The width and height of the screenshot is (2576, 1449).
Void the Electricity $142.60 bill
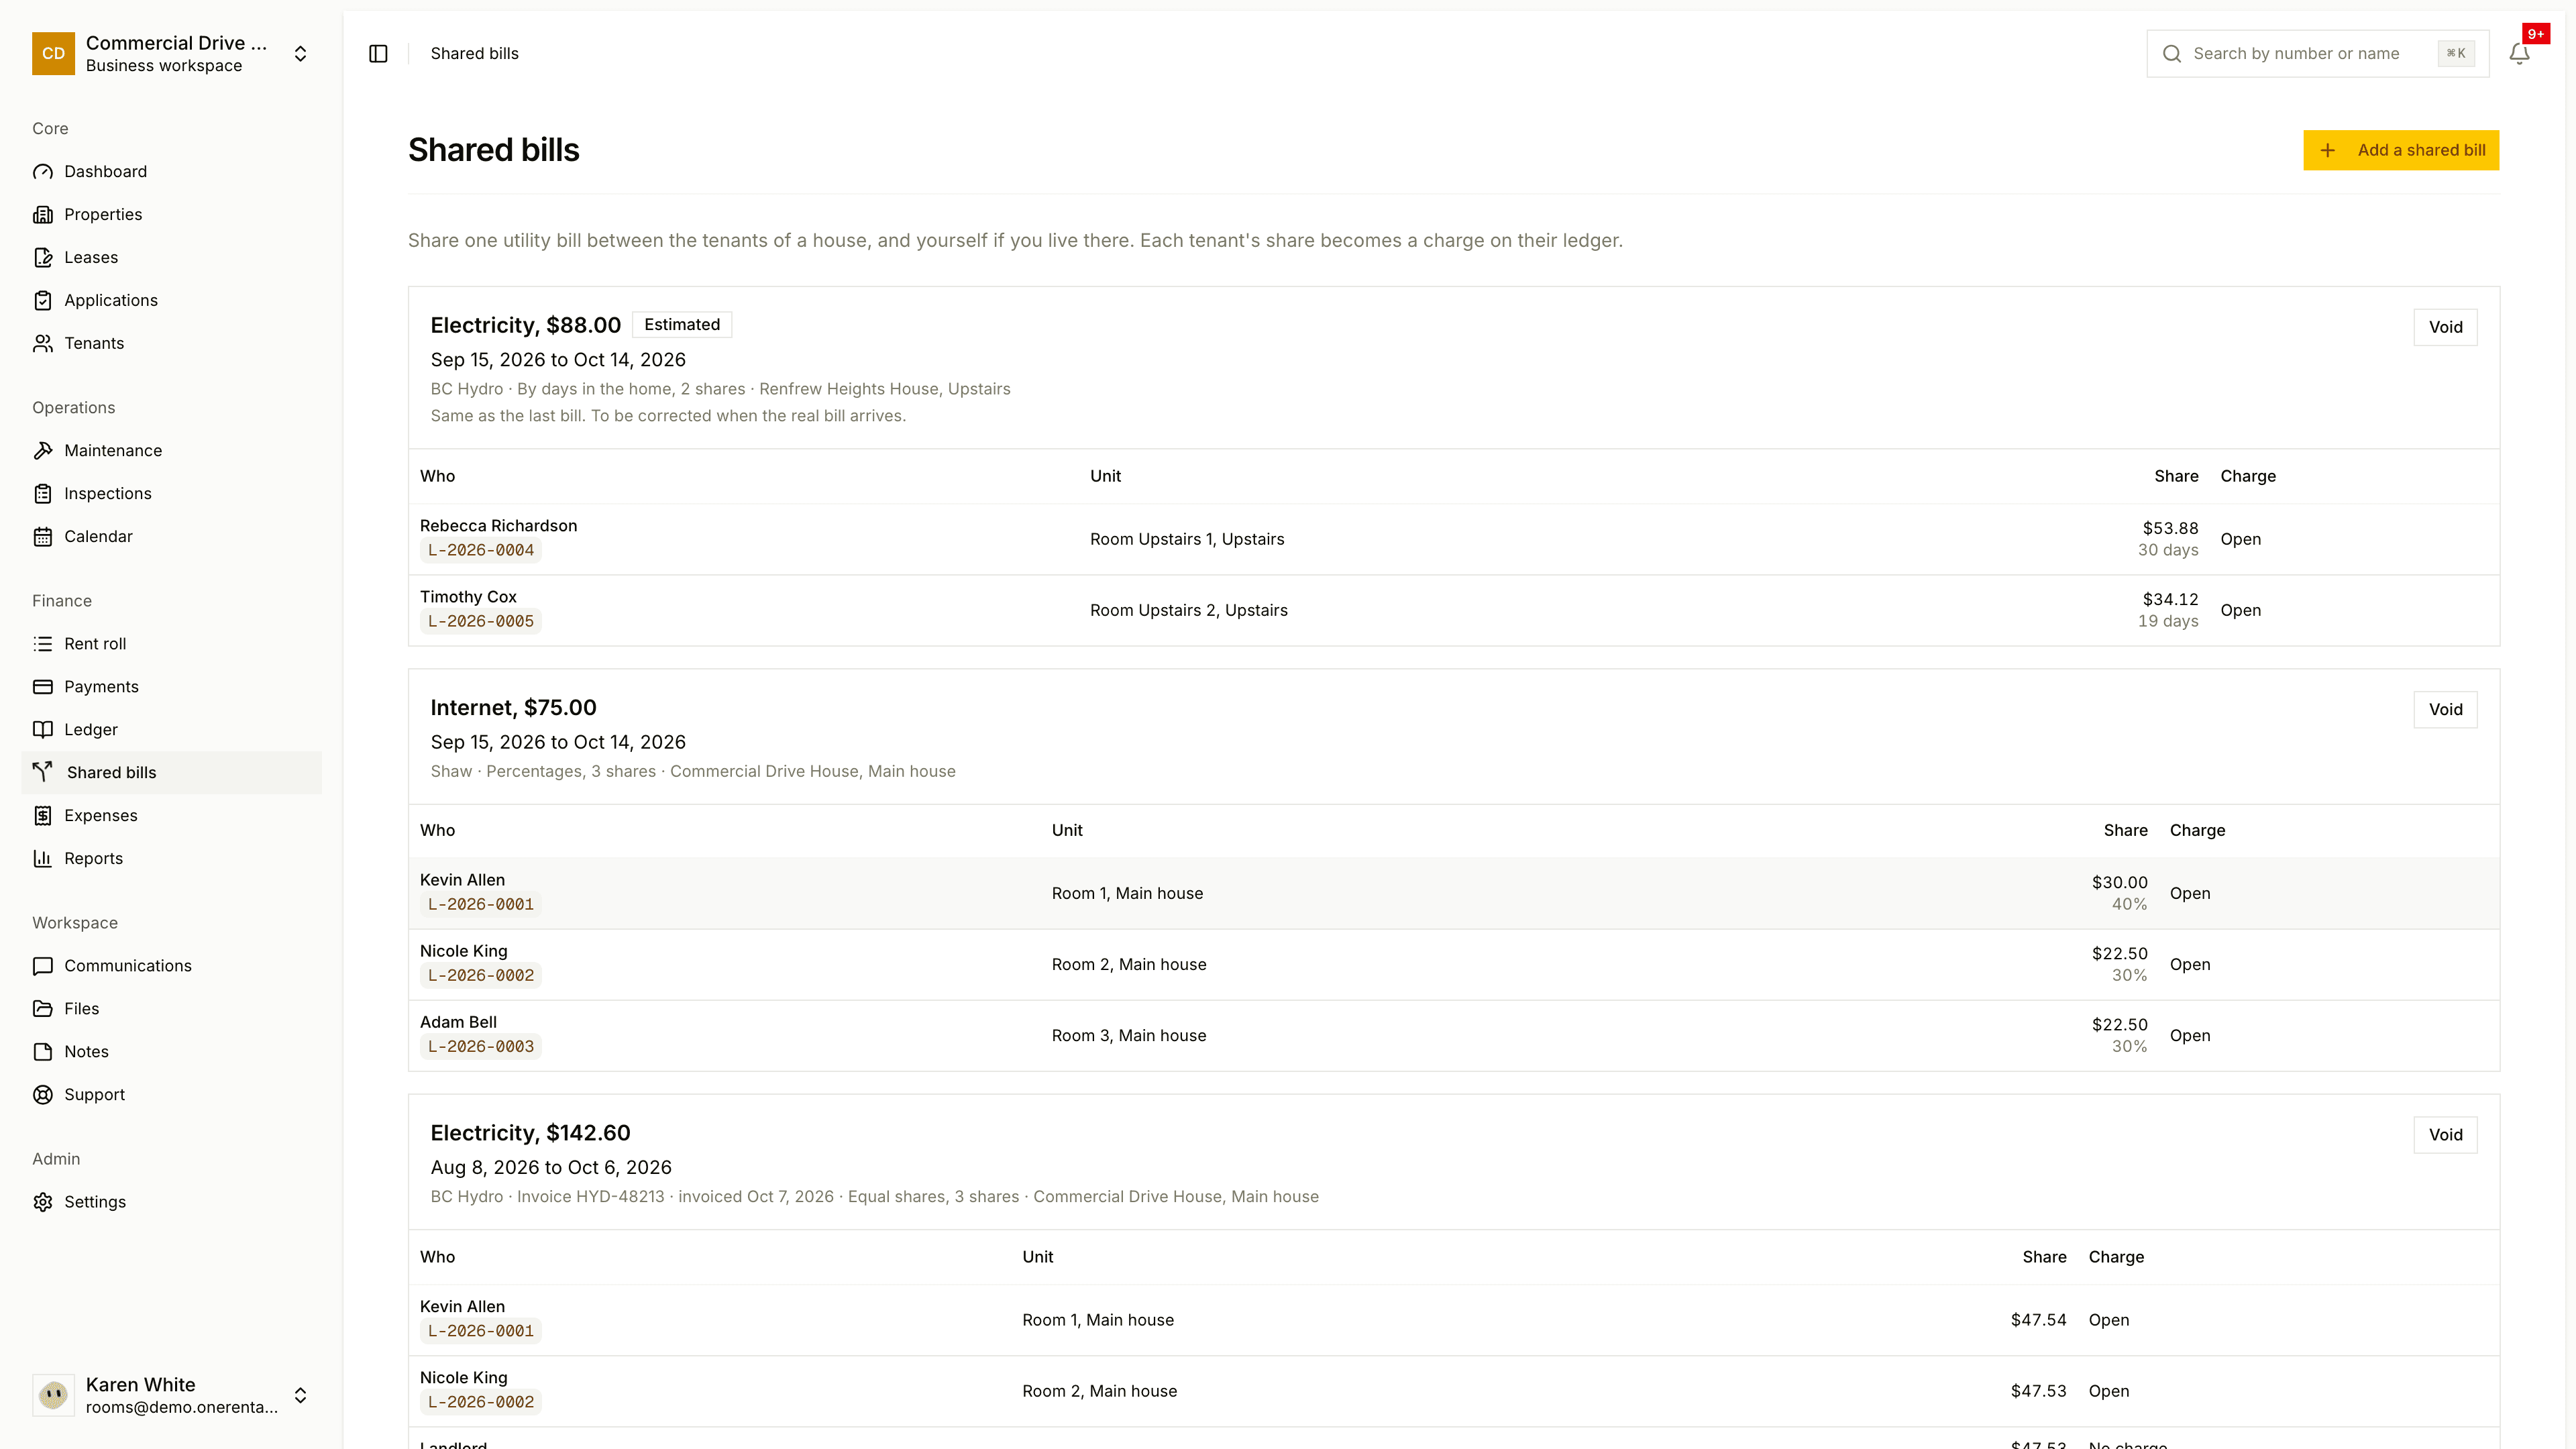2445,1134
